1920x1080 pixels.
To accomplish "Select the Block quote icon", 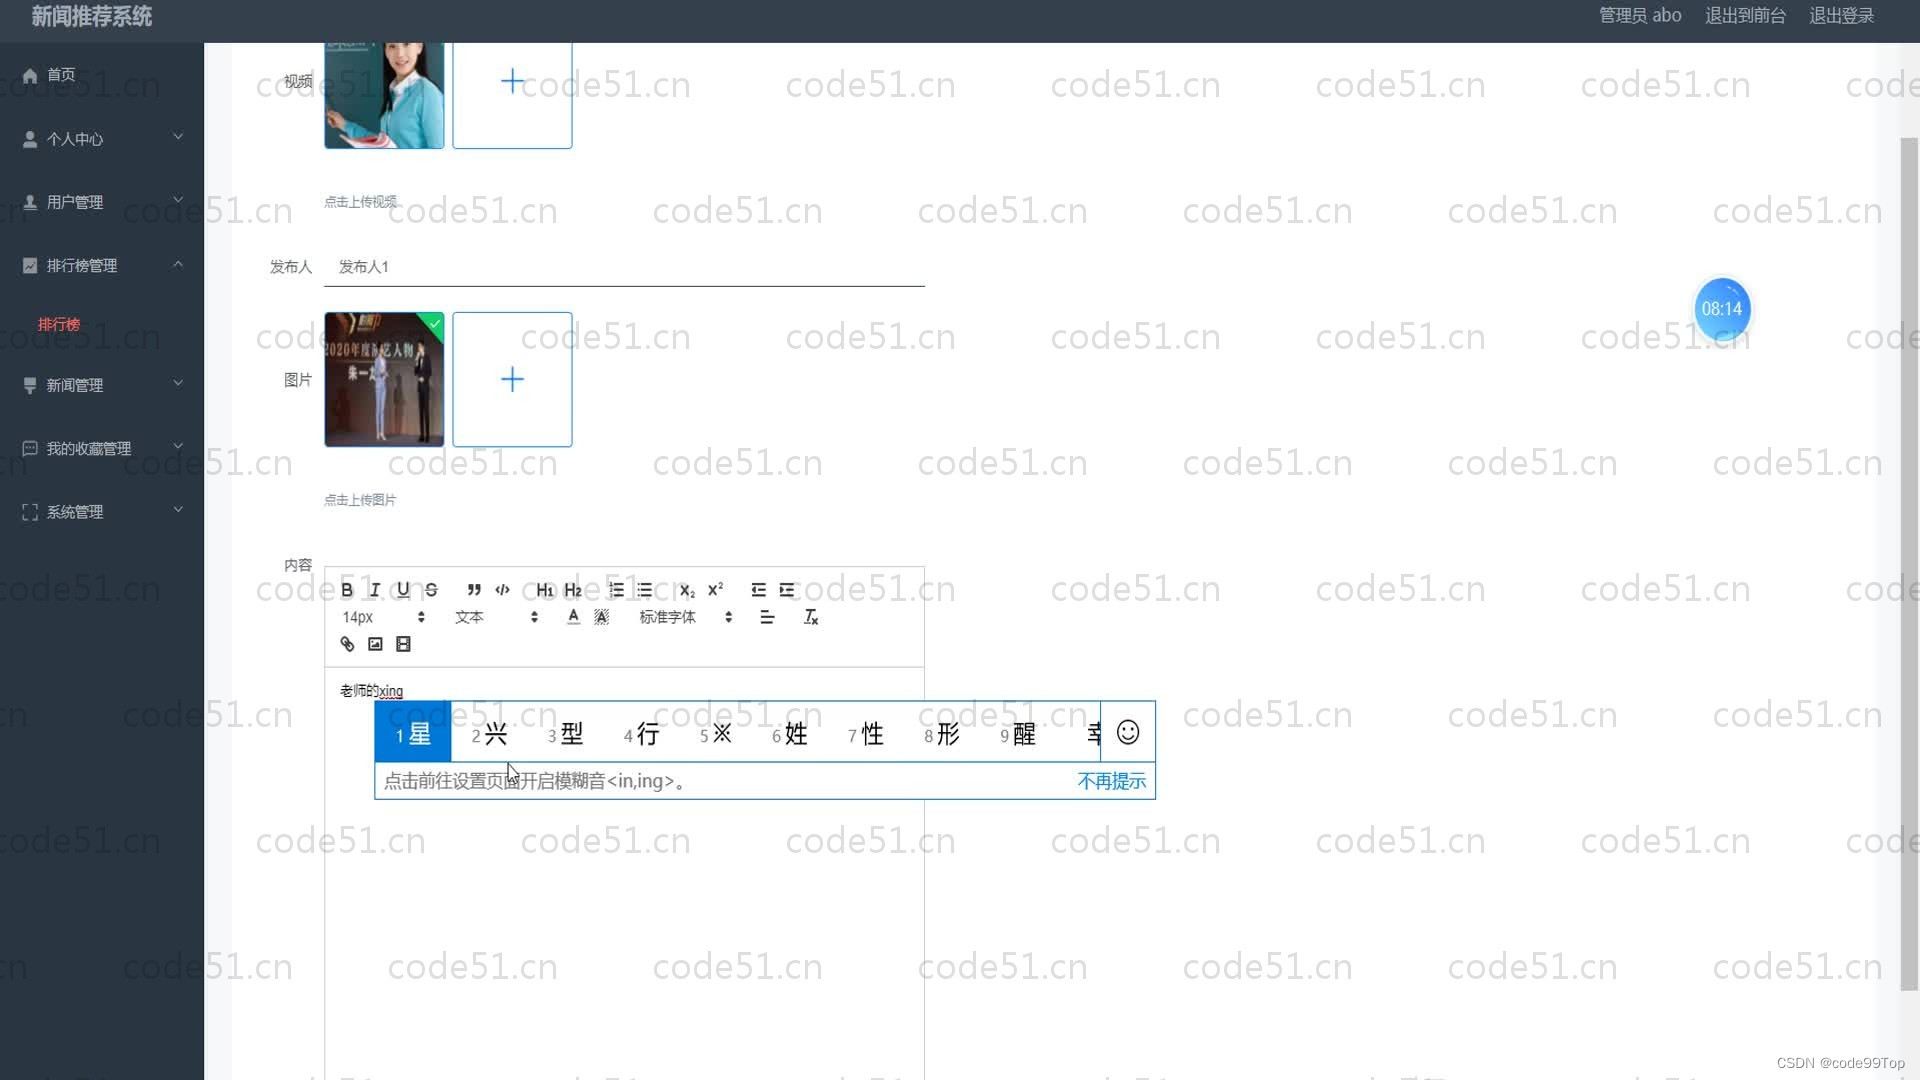I will [x=473, y=589].
